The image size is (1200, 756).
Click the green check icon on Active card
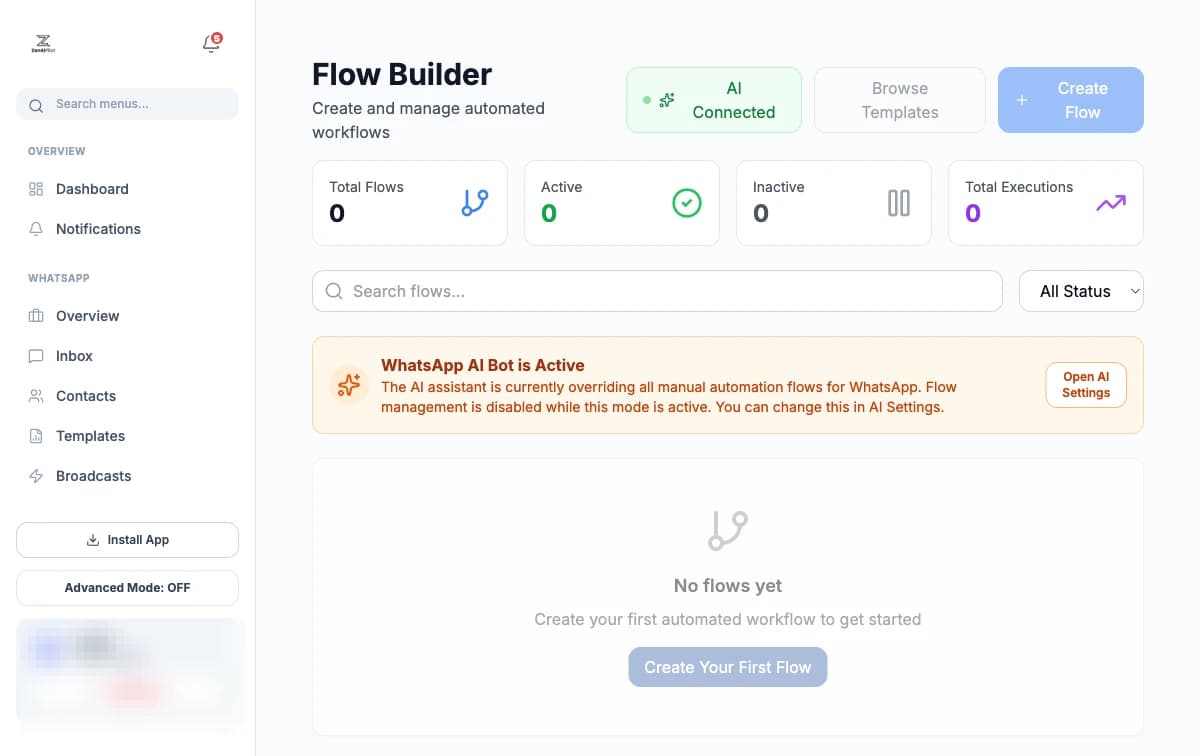(x=687, y=202)
